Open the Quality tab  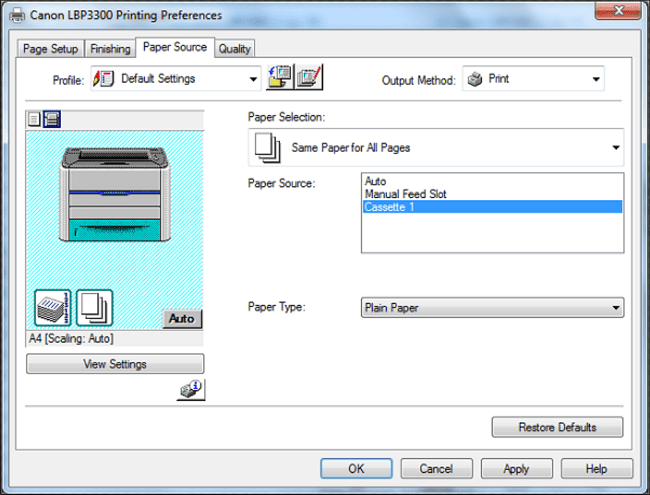235,49
